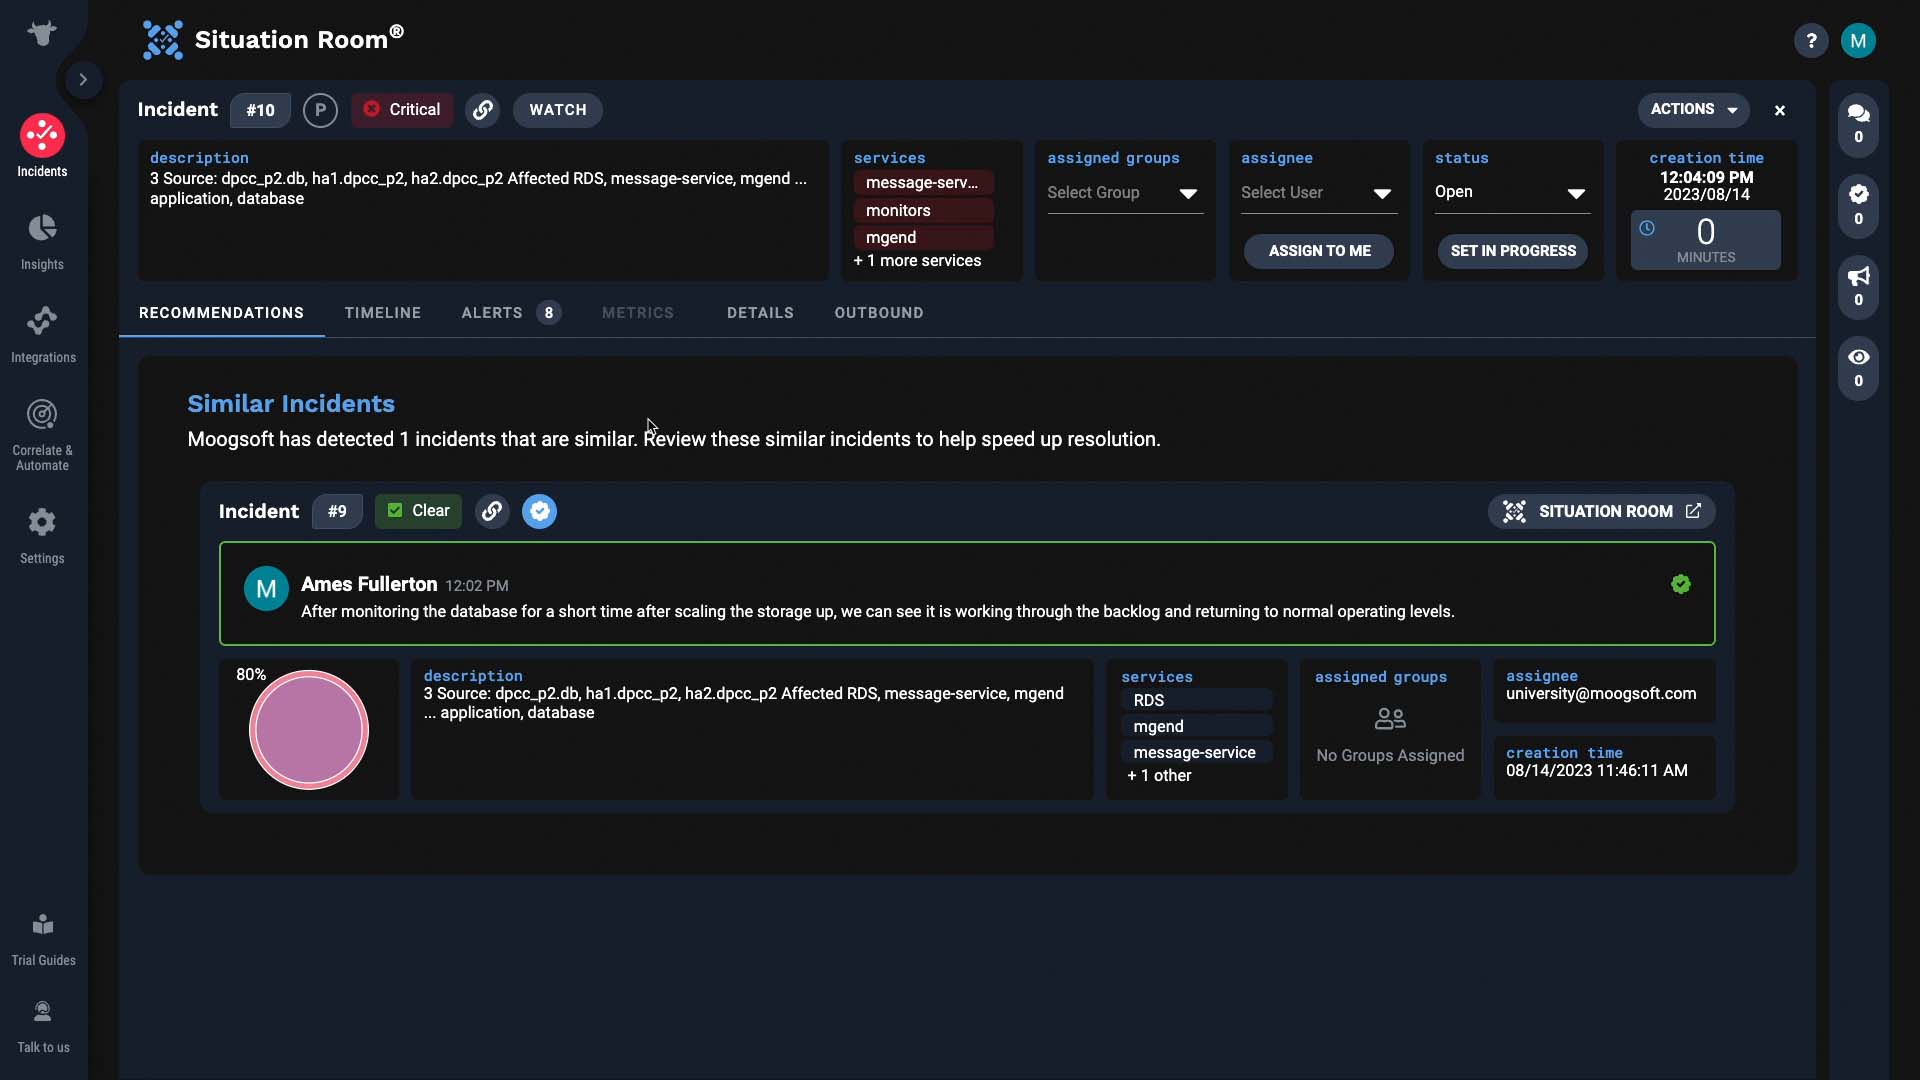This screenshot has width=1920, height=1080.
Task: Click the message-service tag on Incident #9
Action: pos(1196,752)
